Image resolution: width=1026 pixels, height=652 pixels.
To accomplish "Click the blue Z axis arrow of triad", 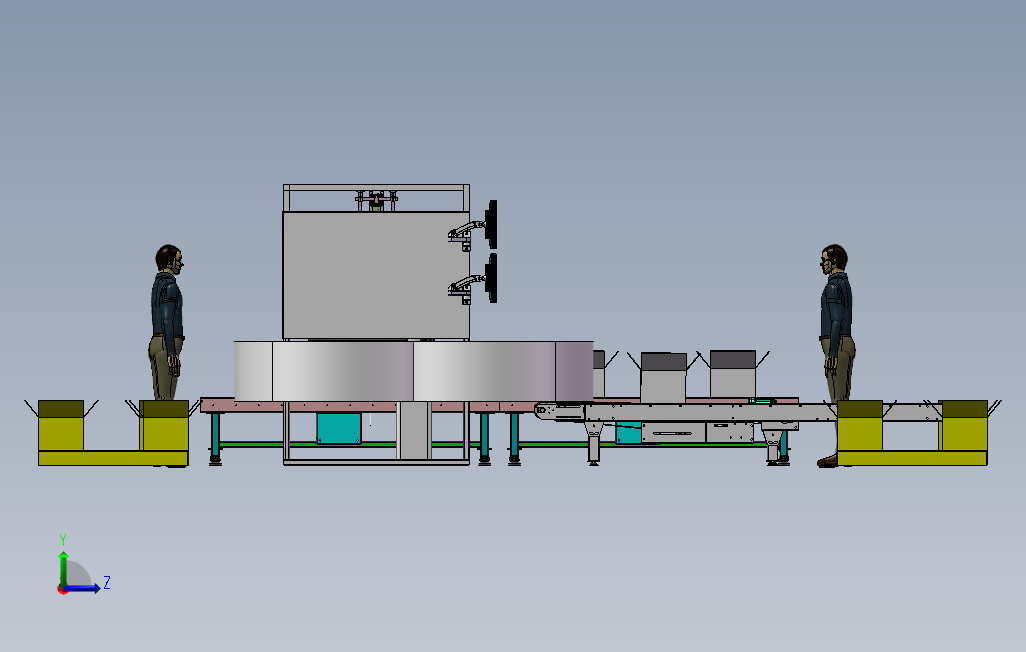I will click(83, 588).
